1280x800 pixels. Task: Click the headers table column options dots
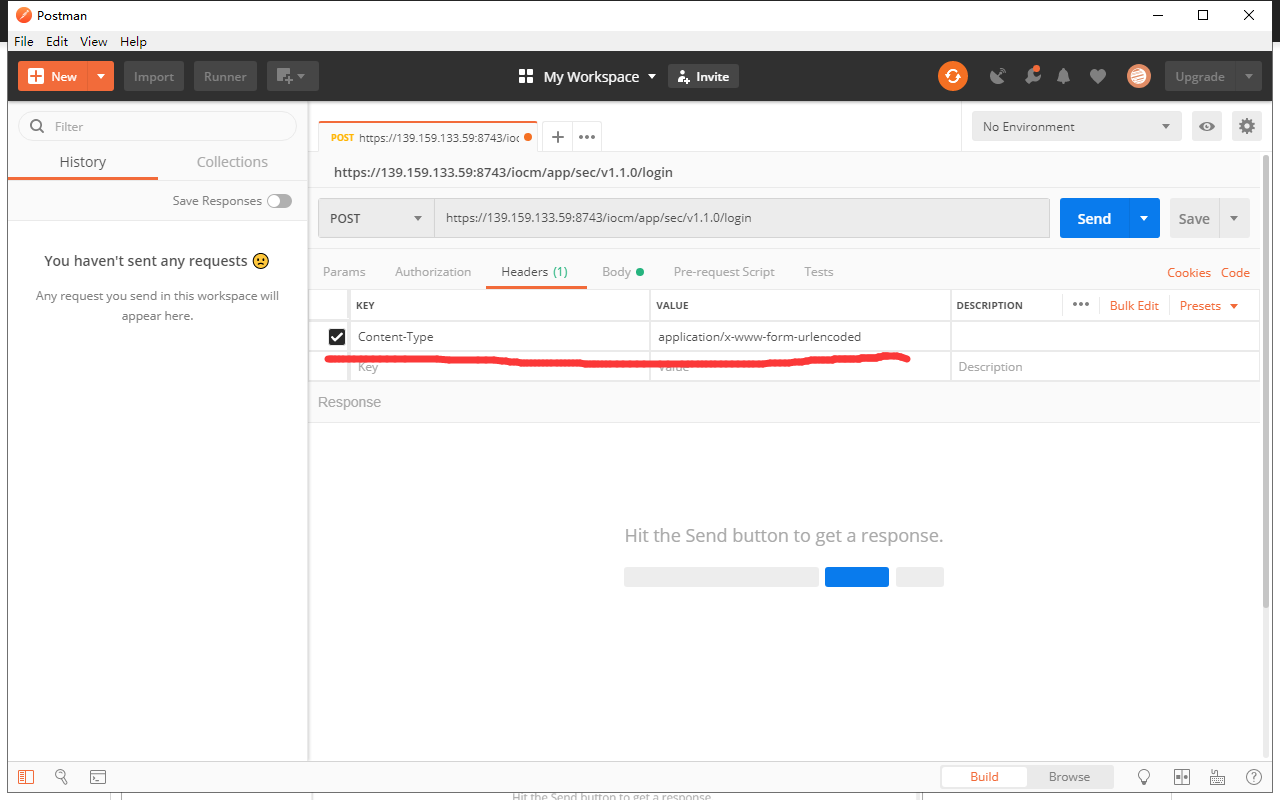(1081, 305)
